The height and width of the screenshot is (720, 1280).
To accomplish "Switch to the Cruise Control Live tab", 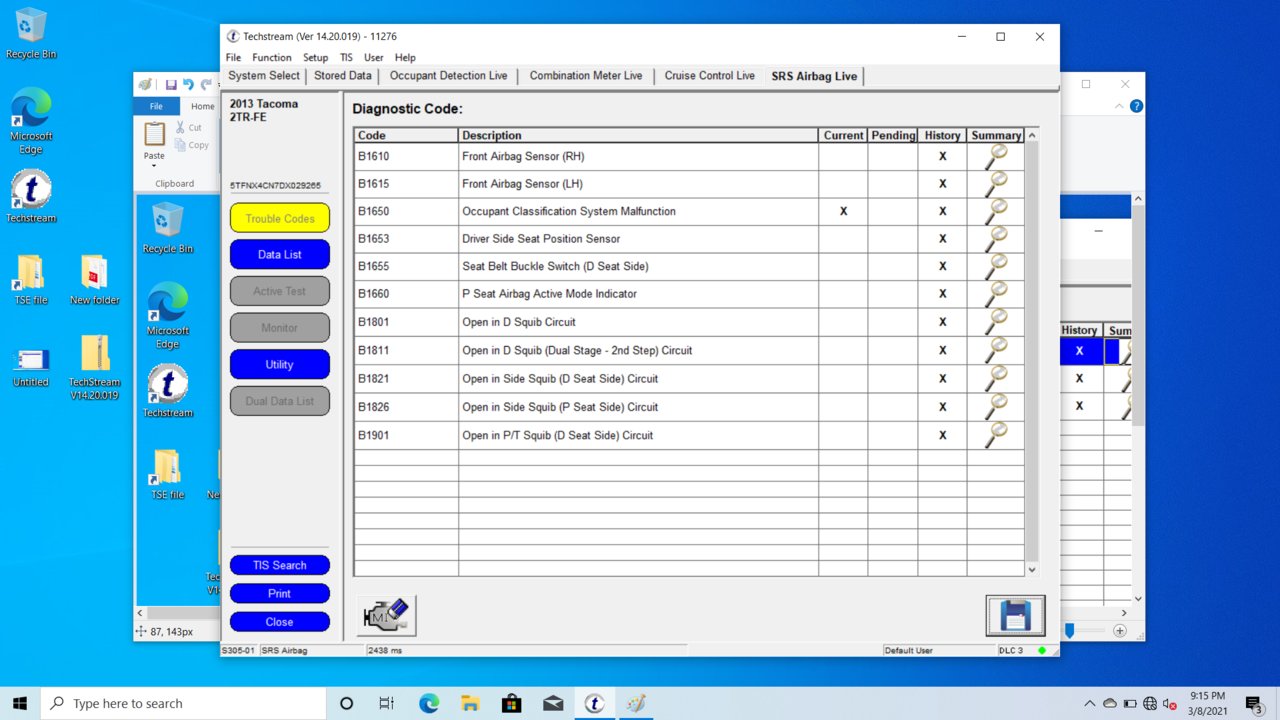I will tap(710, 76).
